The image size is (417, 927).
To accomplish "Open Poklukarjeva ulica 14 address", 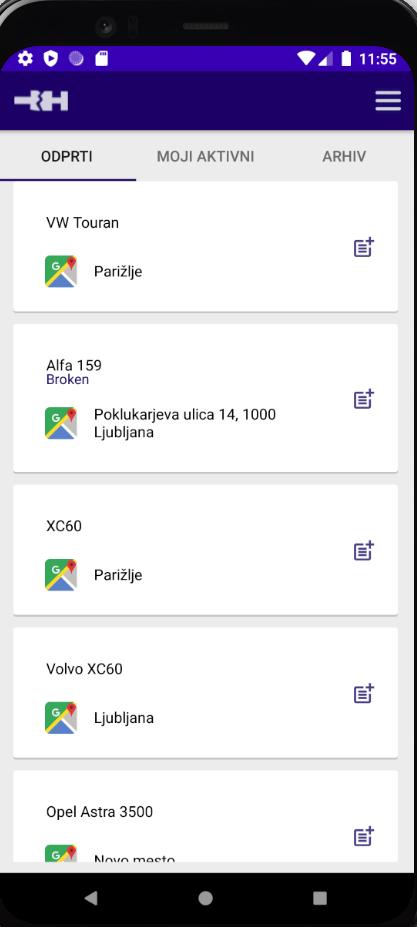I will tap(185, 423).
